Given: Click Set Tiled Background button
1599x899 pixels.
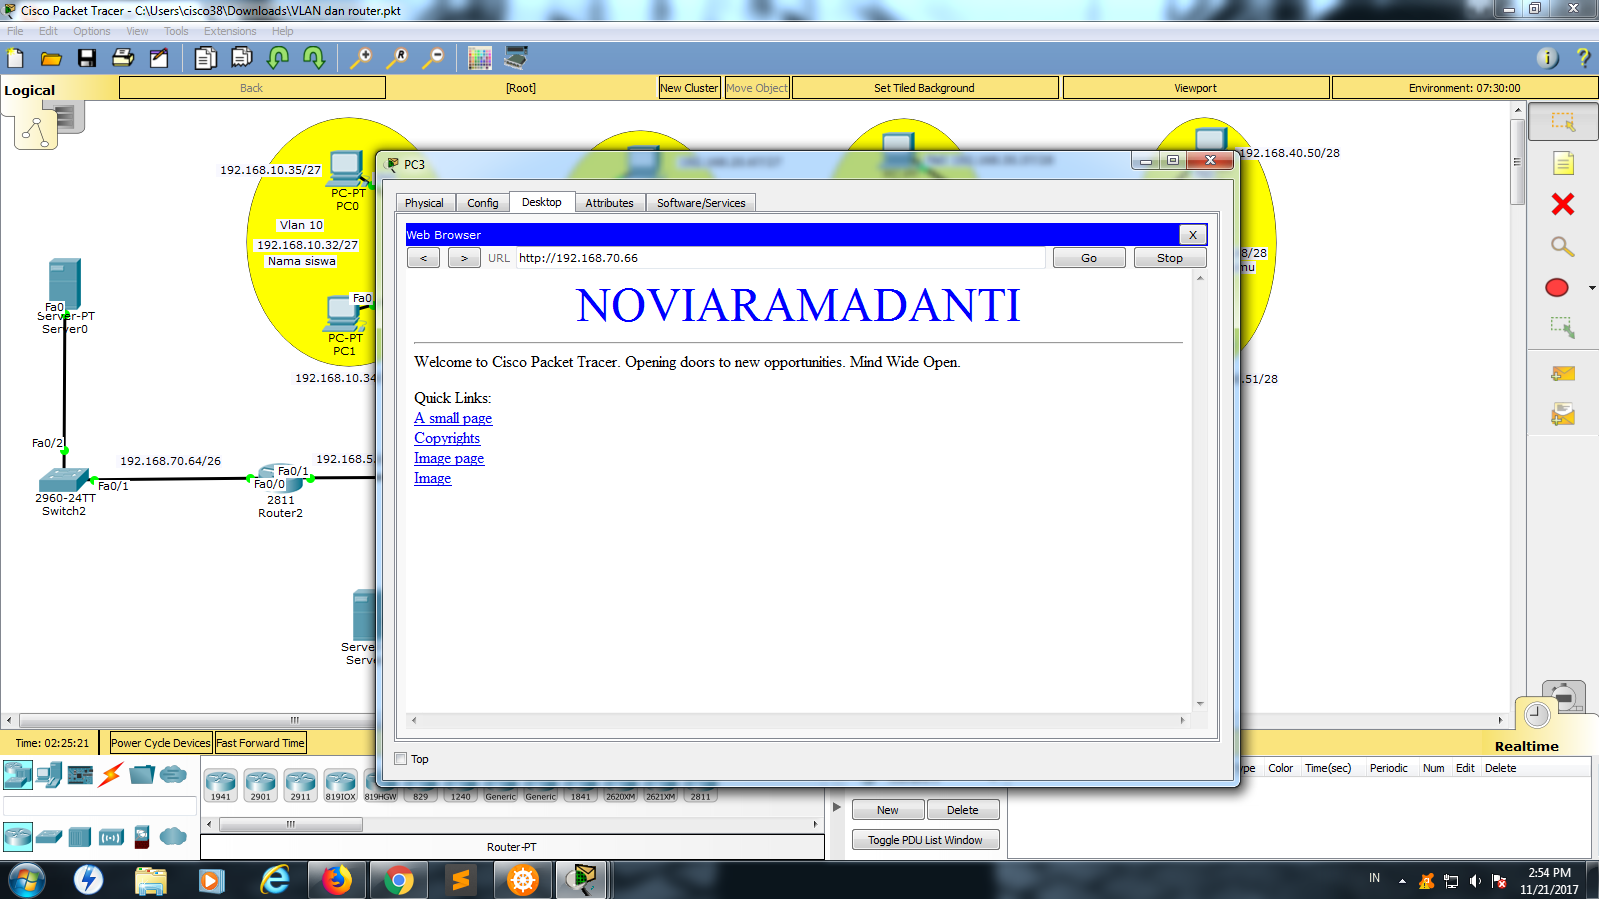Looking at the screenshot, I should pos(924,88).
